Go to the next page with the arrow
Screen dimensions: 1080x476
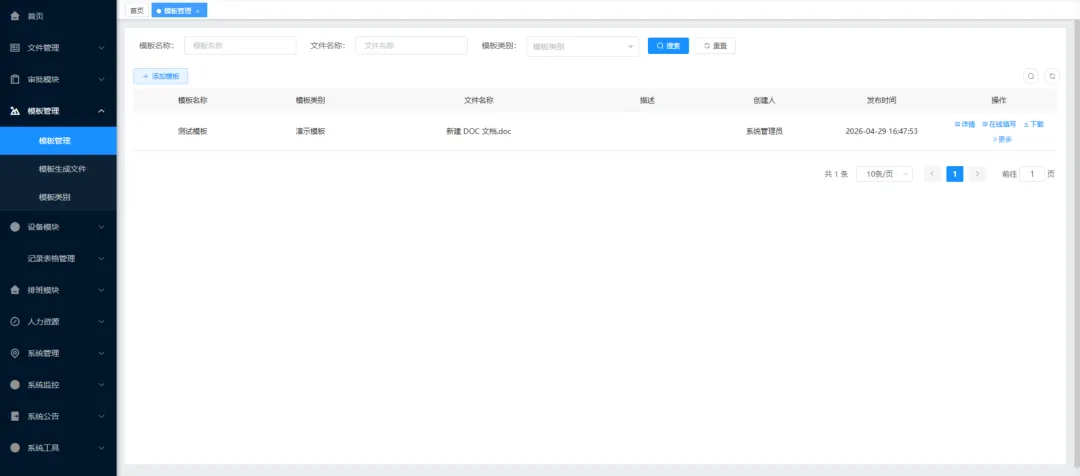(977, 174)
